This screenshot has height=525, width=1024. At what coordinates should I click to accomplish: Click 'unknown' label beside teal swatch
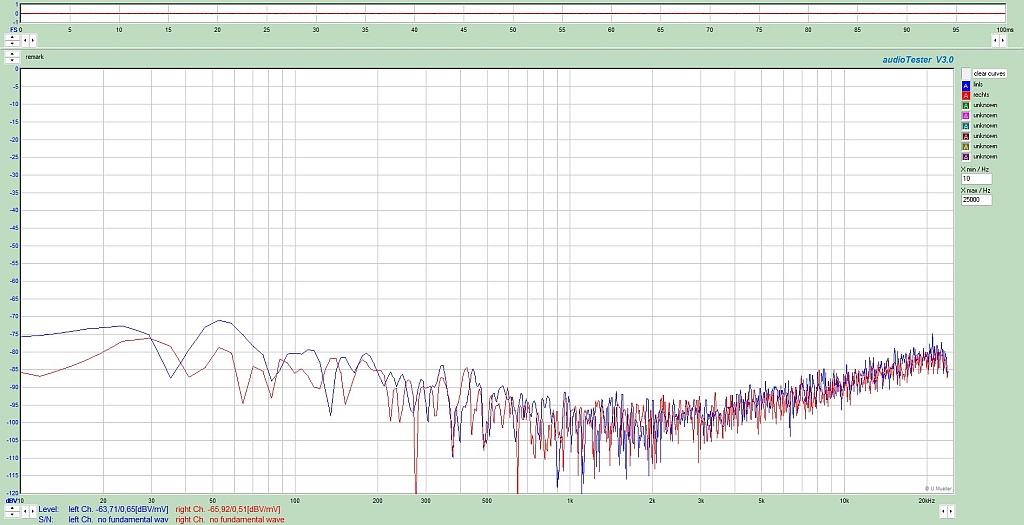click(x=985, y=126)
